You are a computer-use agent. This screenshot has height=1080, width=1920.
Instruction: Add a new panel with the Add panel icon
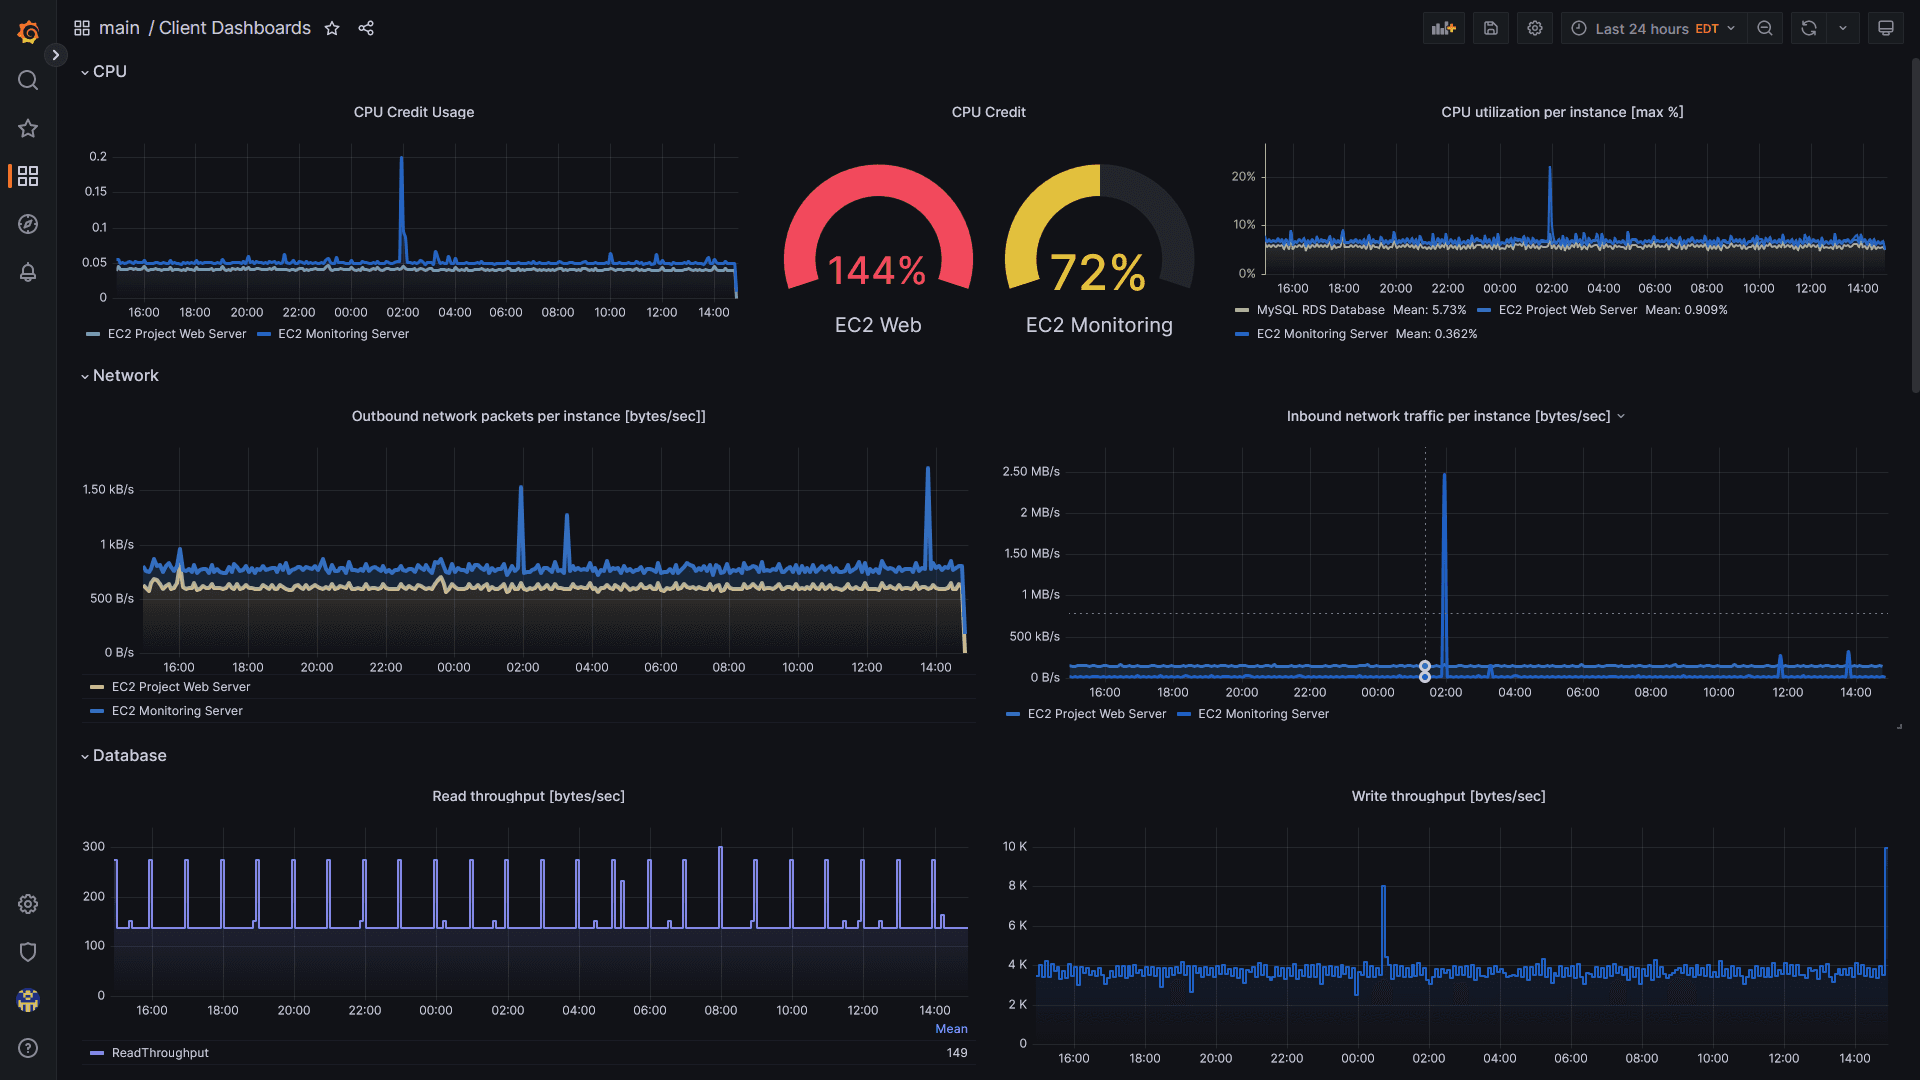[x=1443, y=28]
